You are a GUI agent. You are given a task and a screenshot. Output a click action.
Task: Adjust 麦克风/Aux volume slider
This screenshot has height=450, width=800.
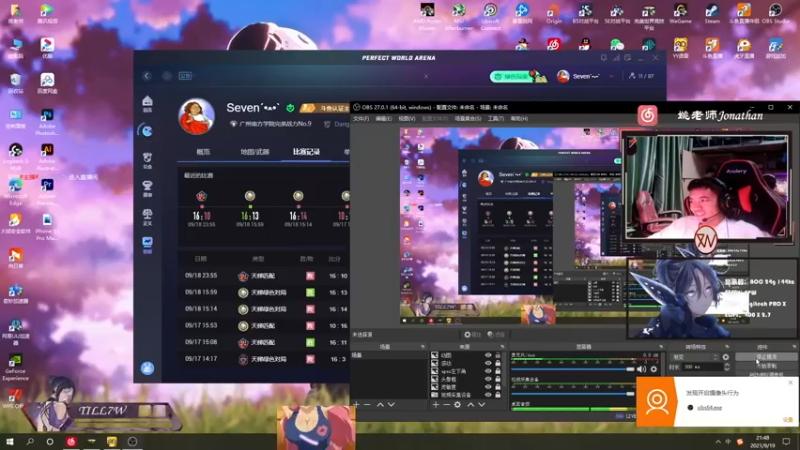pos(572,369)
